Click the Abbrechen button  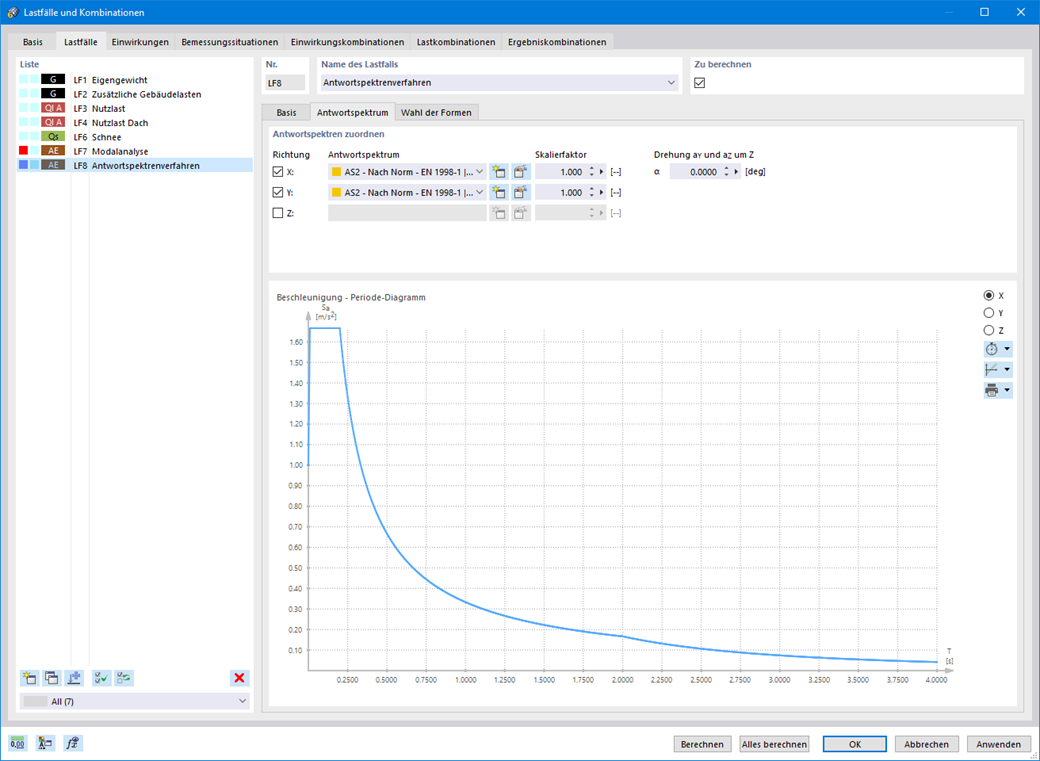click(x=926, y=744)
